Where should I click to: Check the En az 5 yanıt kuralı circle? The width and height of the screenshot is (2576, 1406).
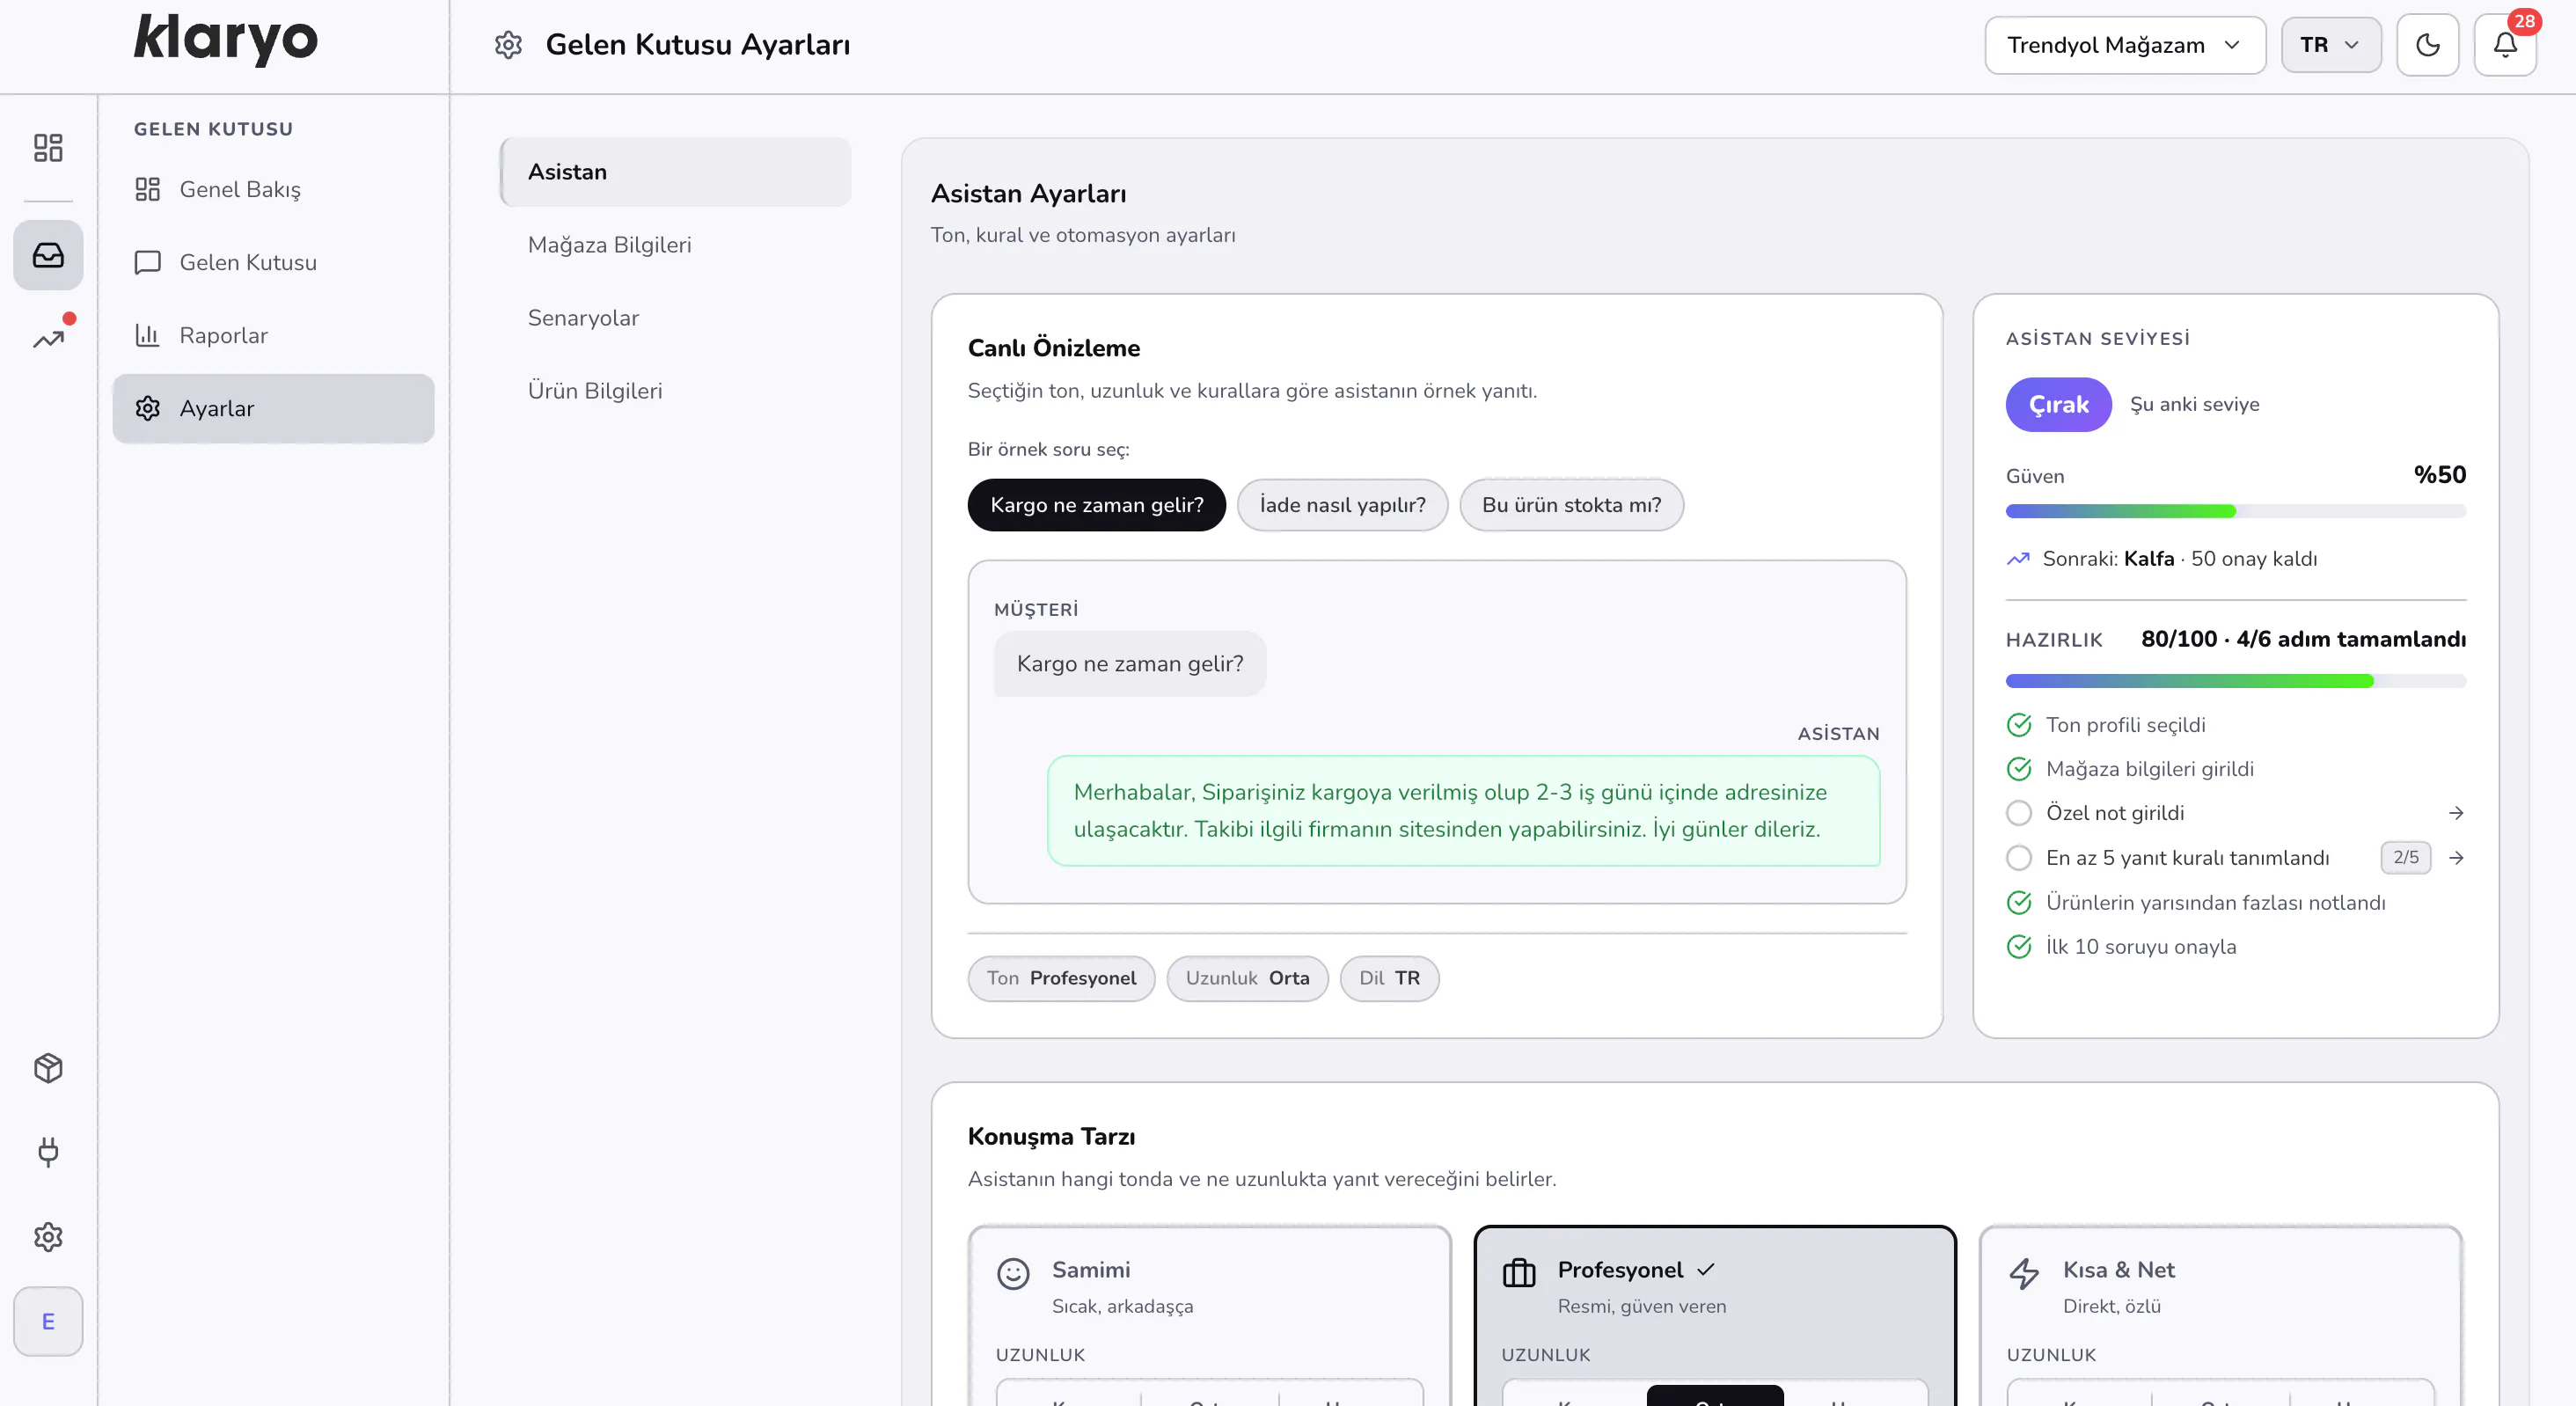coord(2019,858)
